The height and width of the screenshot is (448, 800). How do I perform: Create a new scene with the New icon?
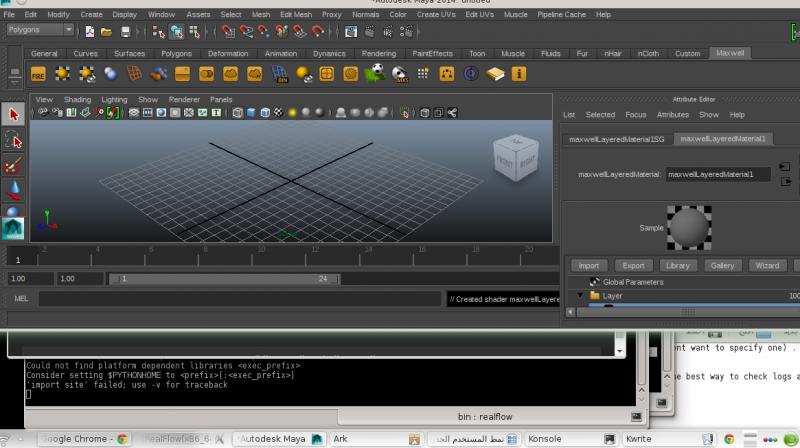90,32
